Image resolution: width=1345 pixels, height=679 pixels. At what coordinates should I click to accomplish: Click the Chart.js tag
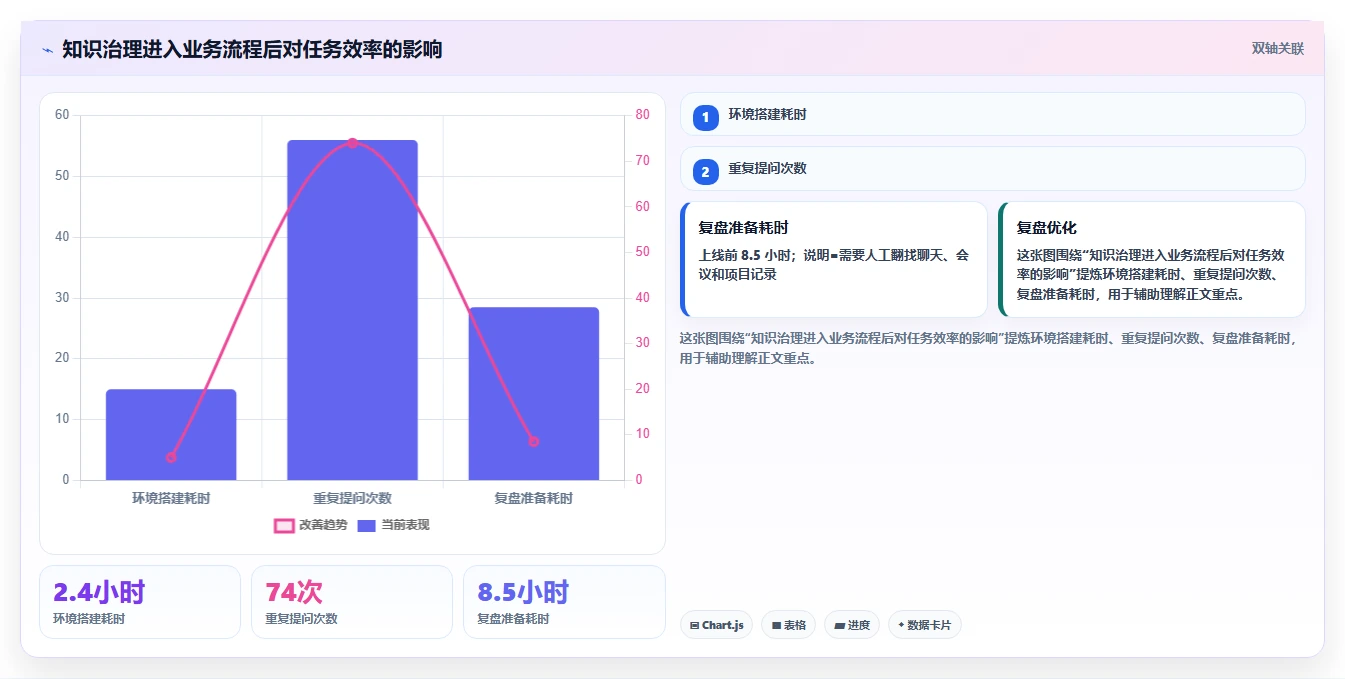(x=716, y=625)
